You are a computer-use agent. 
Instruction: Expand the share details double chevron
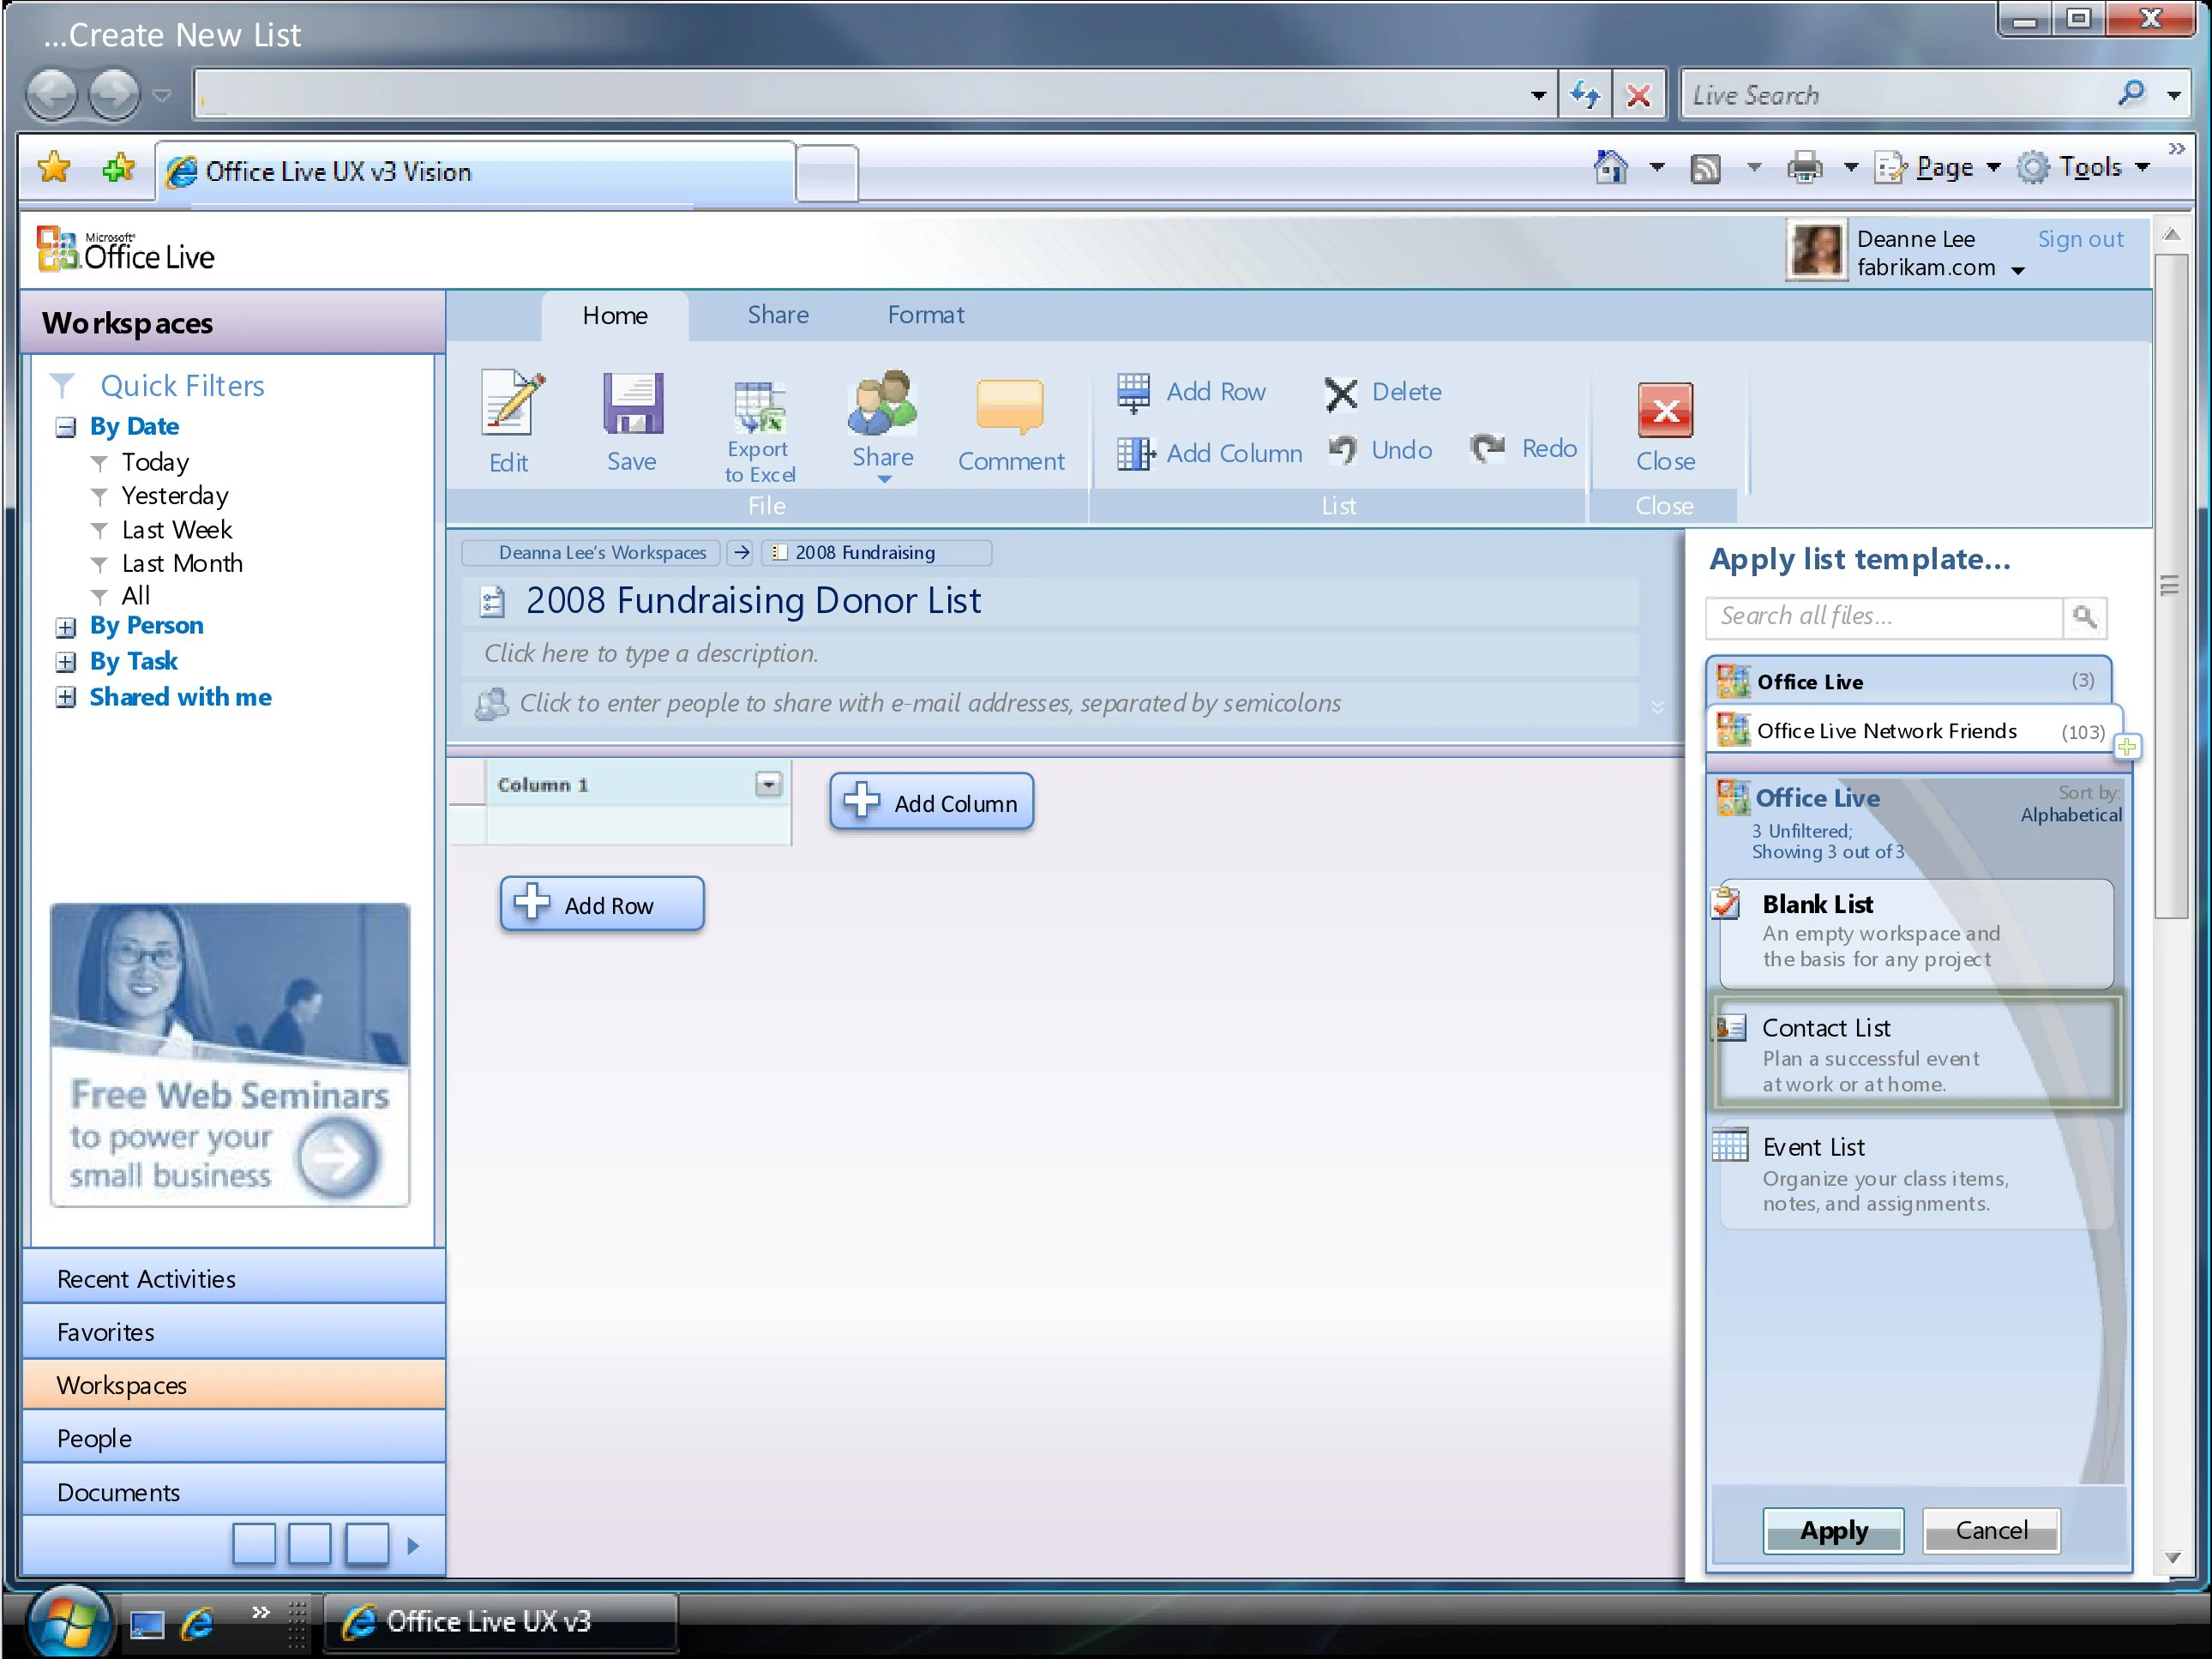pos(1657,707)
